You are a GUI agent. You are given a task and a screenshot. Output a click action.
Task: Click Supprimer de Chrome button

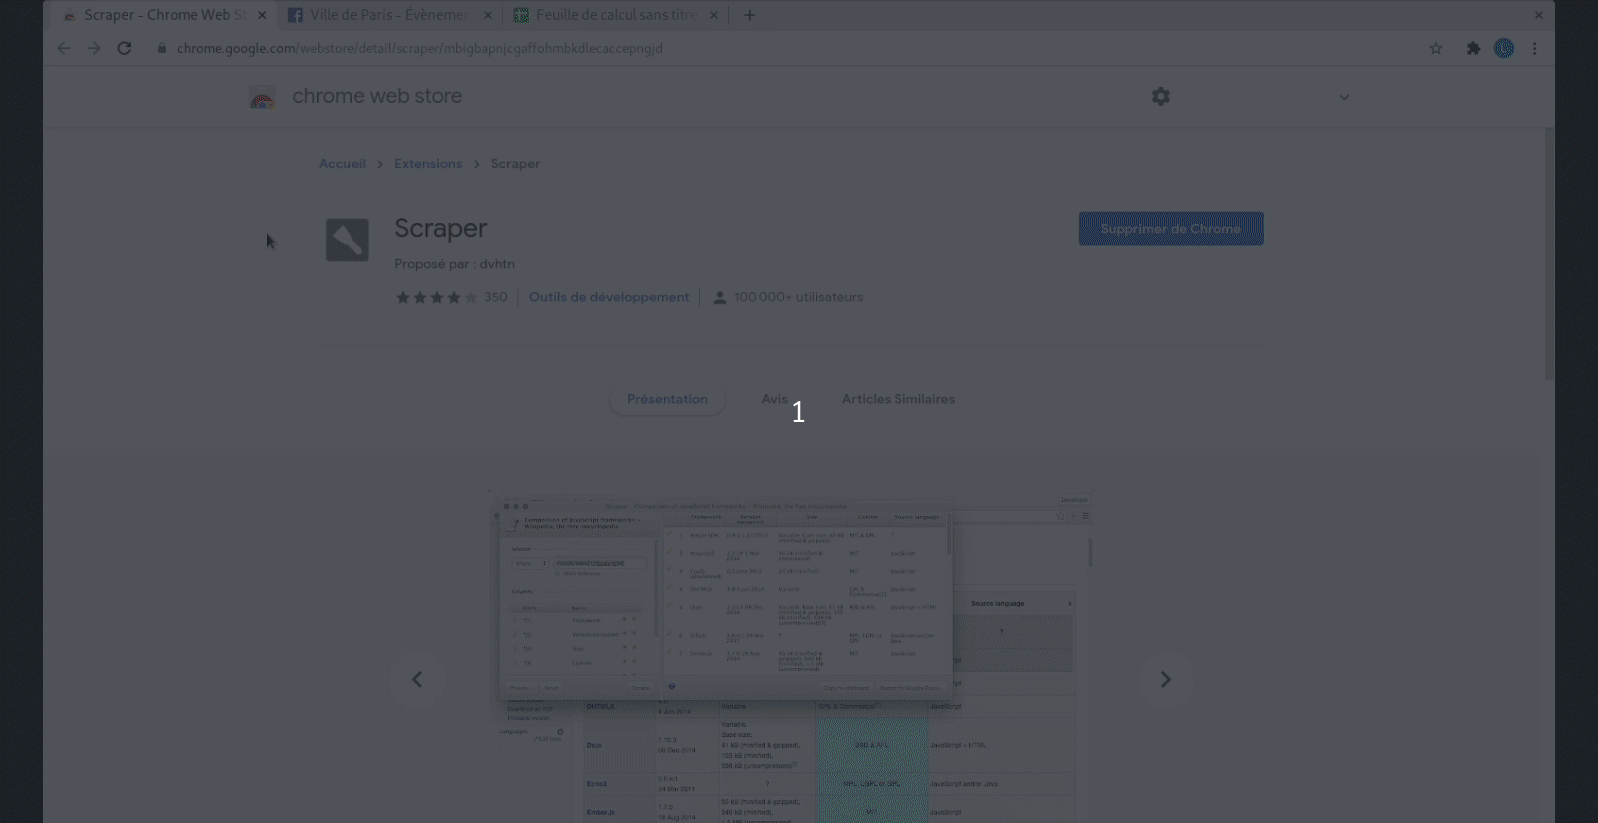(x=1171, y=229)
